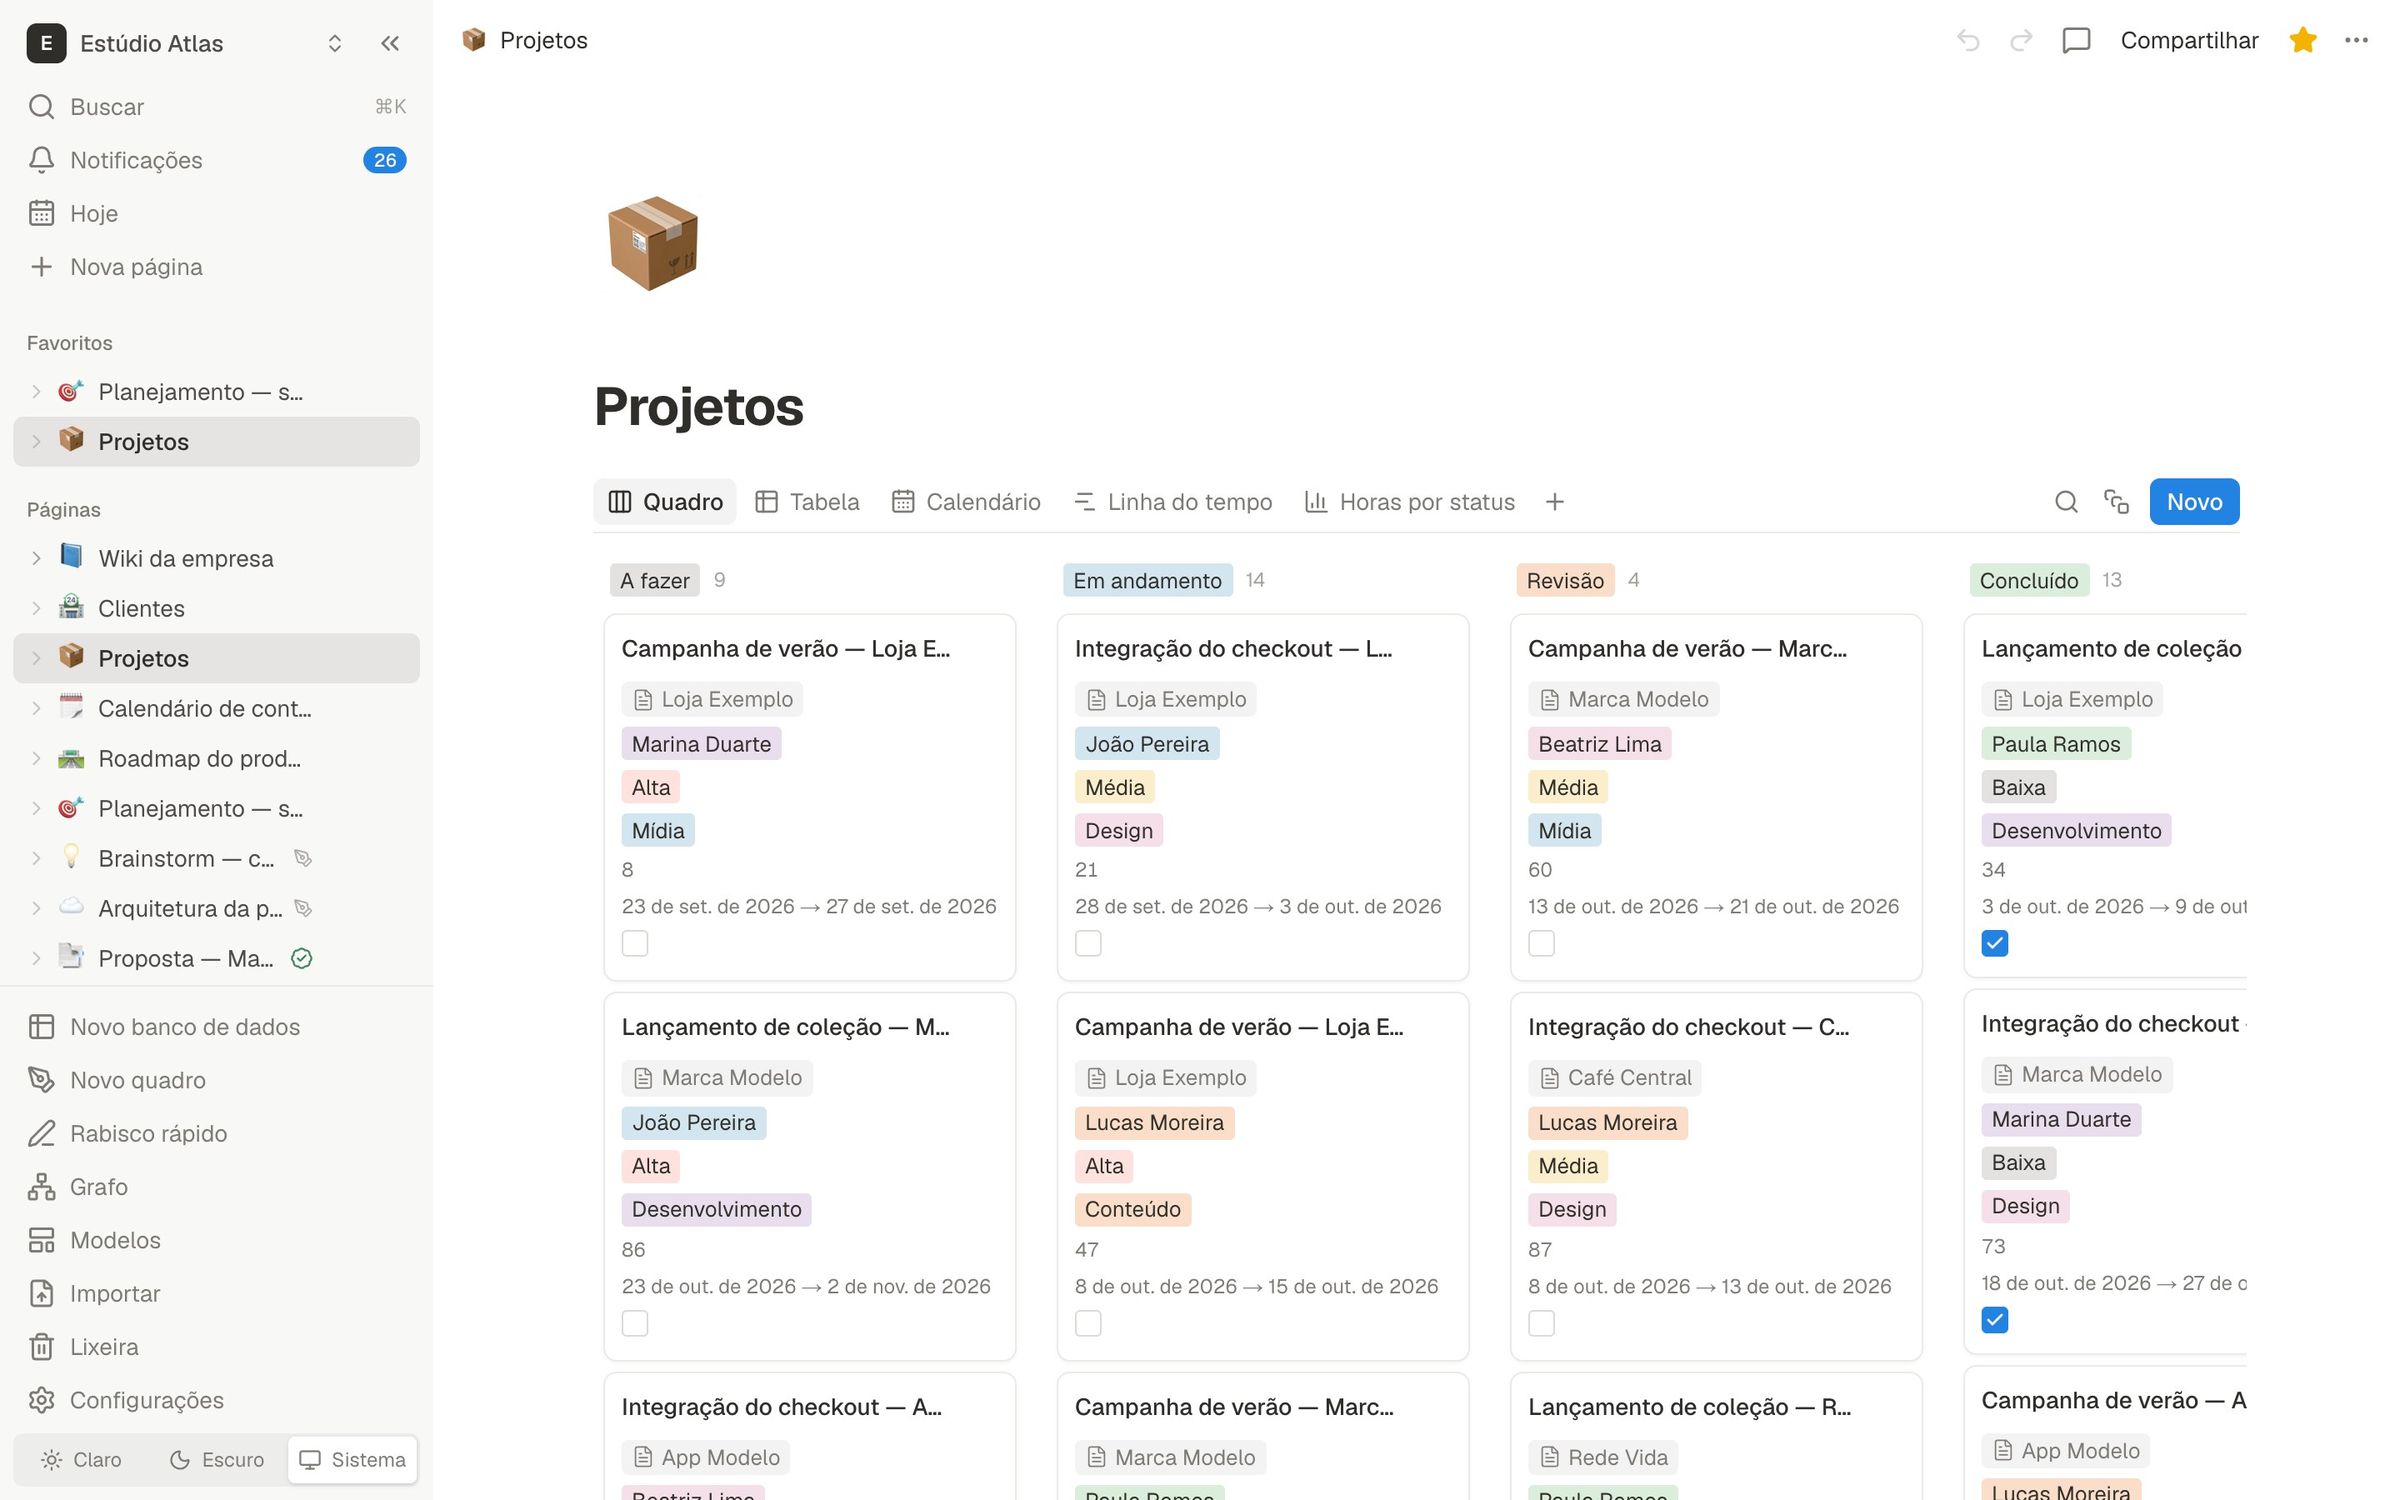Viewport: 2400px width, 1500px height.
Task: Check the box on Campanha de verão — Marc card in Revisão
Action: point(1541,943)
